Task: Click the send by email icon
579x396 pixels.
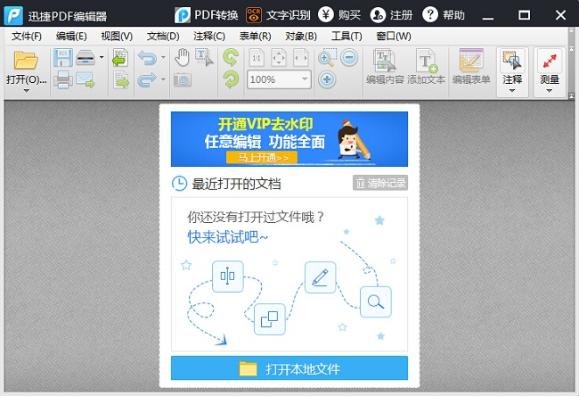Action: (x=86, y=79)
